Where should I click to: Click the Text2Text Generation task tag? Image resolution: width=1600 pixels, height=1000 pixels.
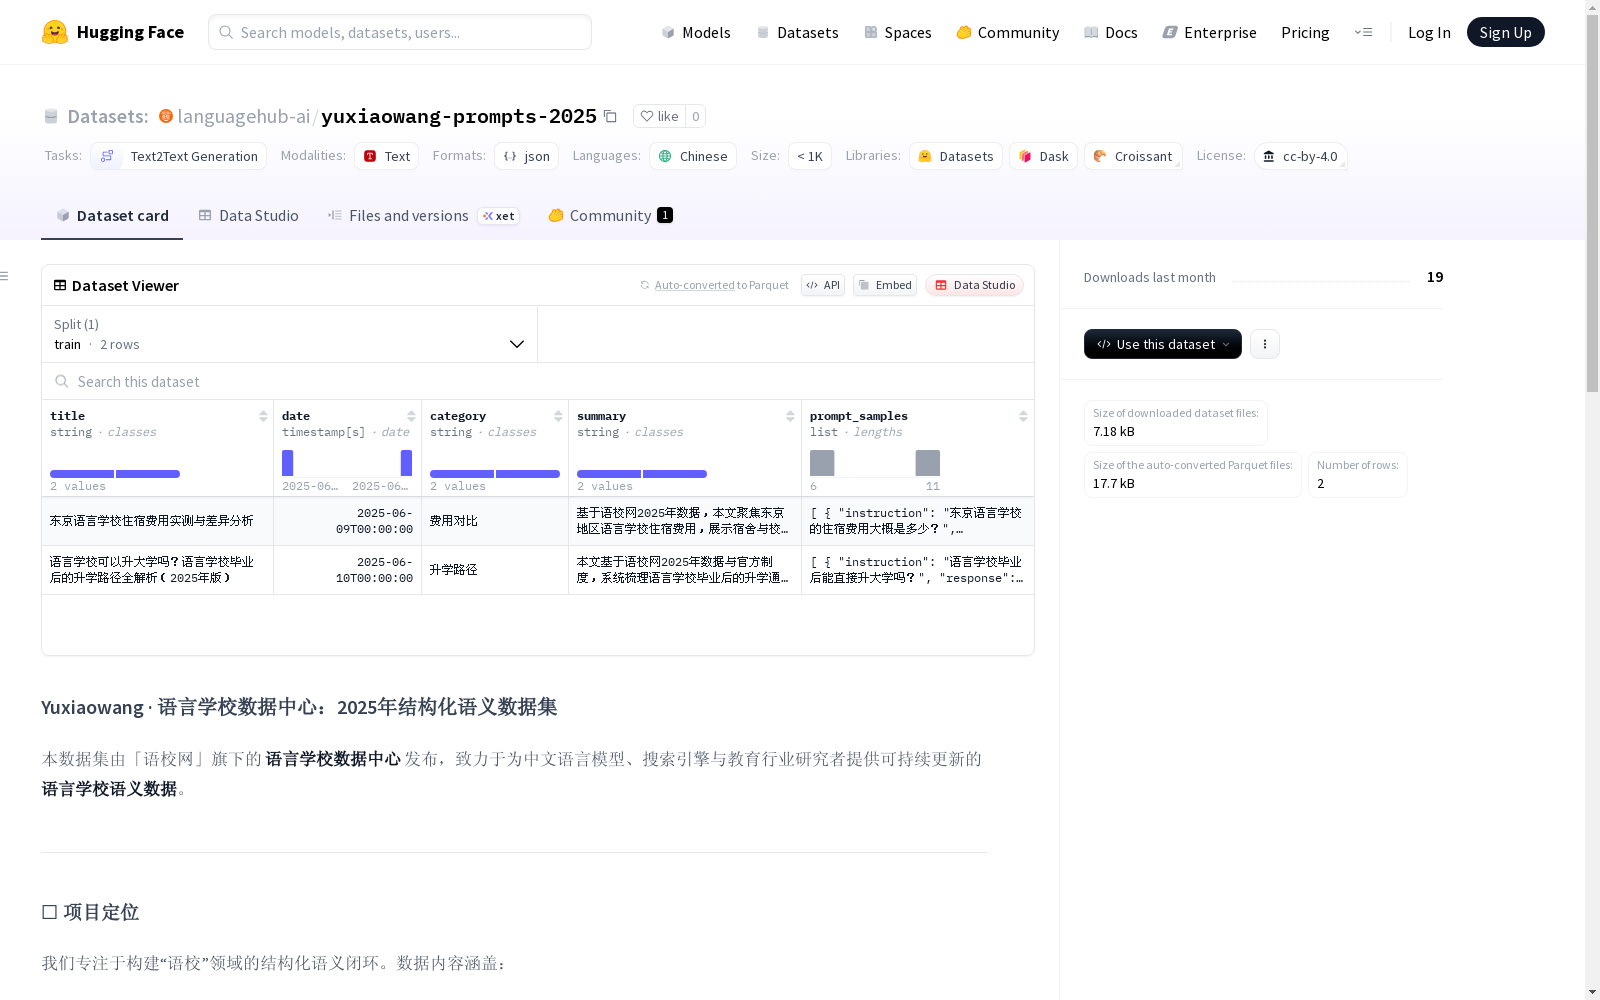click(x=179, y=156)
